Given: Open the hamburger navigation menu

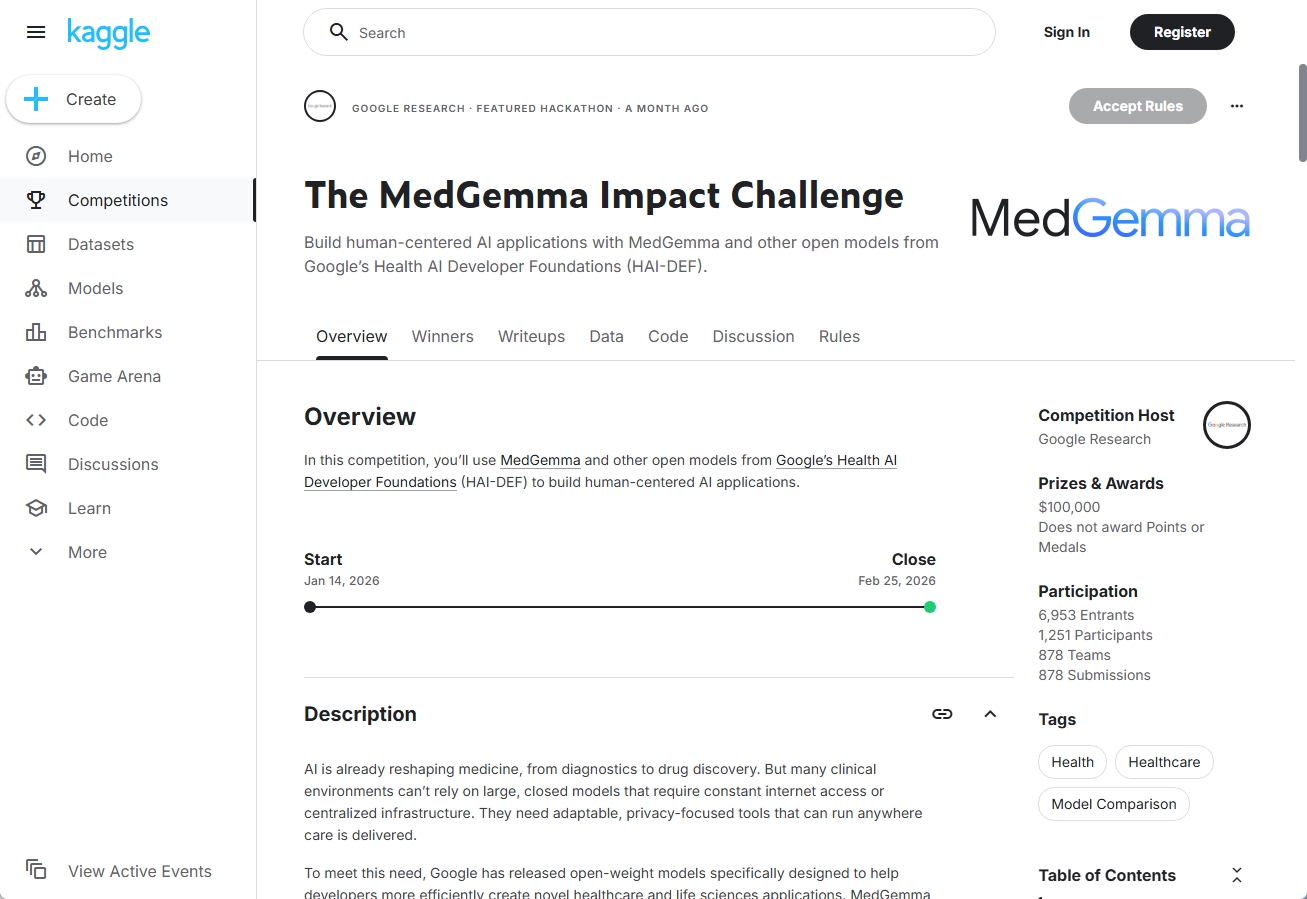Looking at the screenshot, I should coord(36,32).
